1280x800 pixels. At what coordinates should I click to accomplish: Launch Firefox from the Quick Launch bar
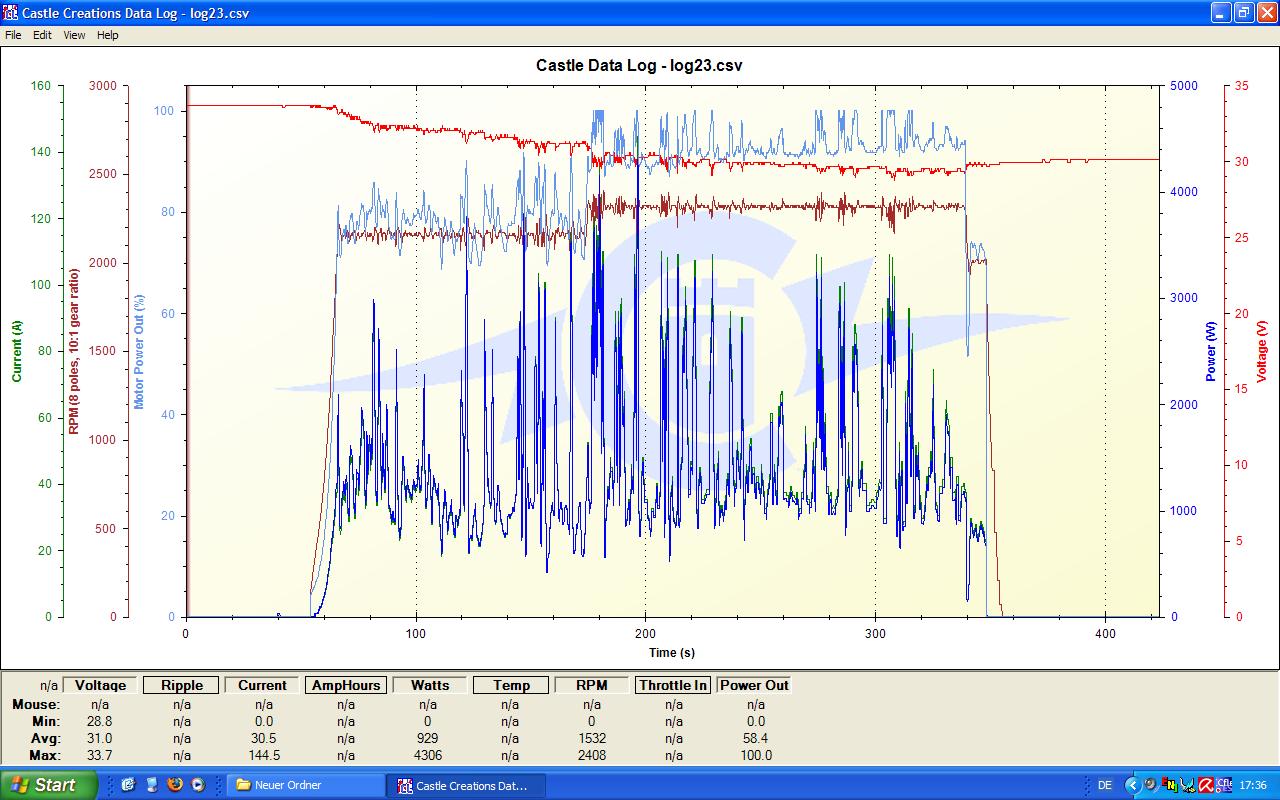175,785
